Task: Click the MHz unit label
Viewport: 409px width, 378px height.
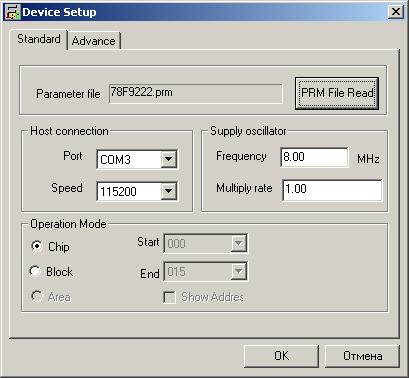Action: [368, 159]
